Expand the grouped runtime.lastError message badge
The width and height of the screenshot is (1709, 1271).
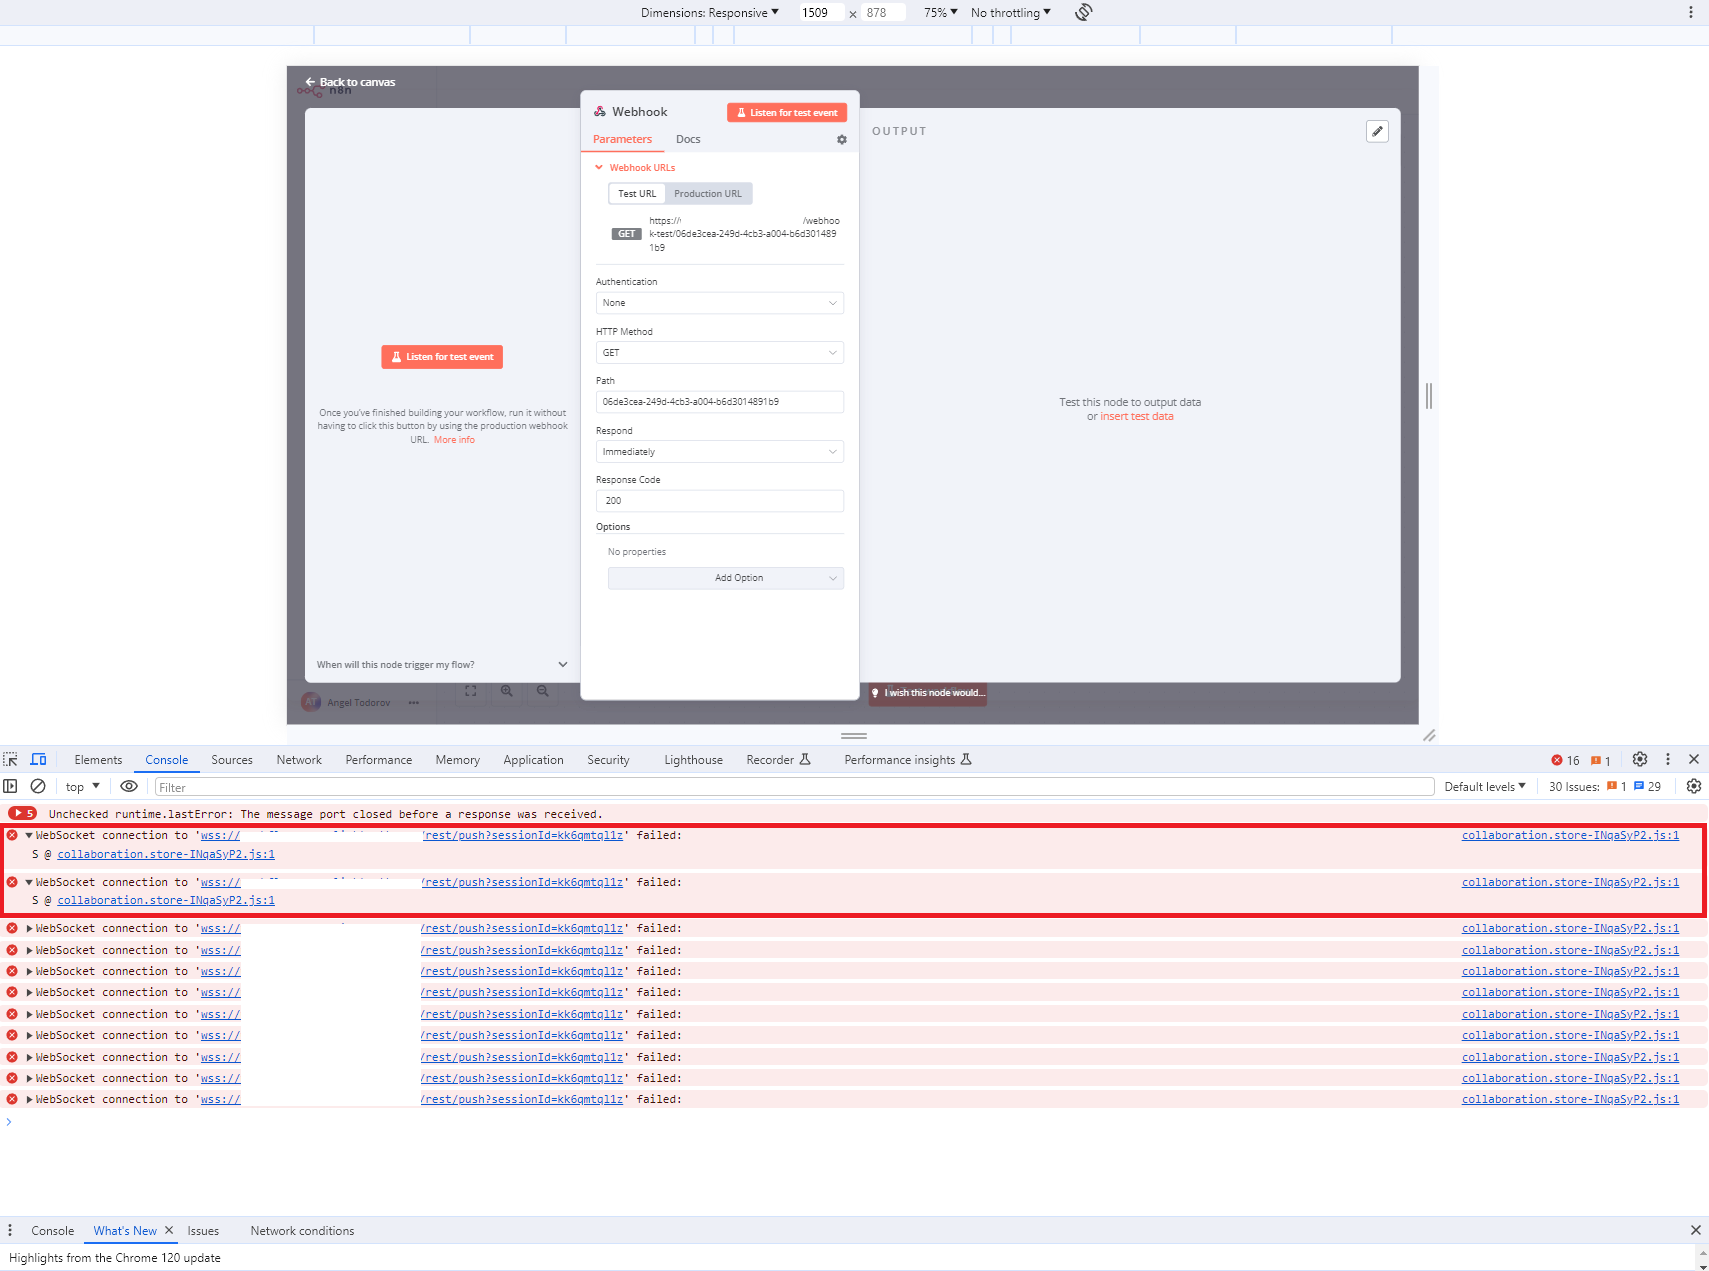[x=23, y=814]
